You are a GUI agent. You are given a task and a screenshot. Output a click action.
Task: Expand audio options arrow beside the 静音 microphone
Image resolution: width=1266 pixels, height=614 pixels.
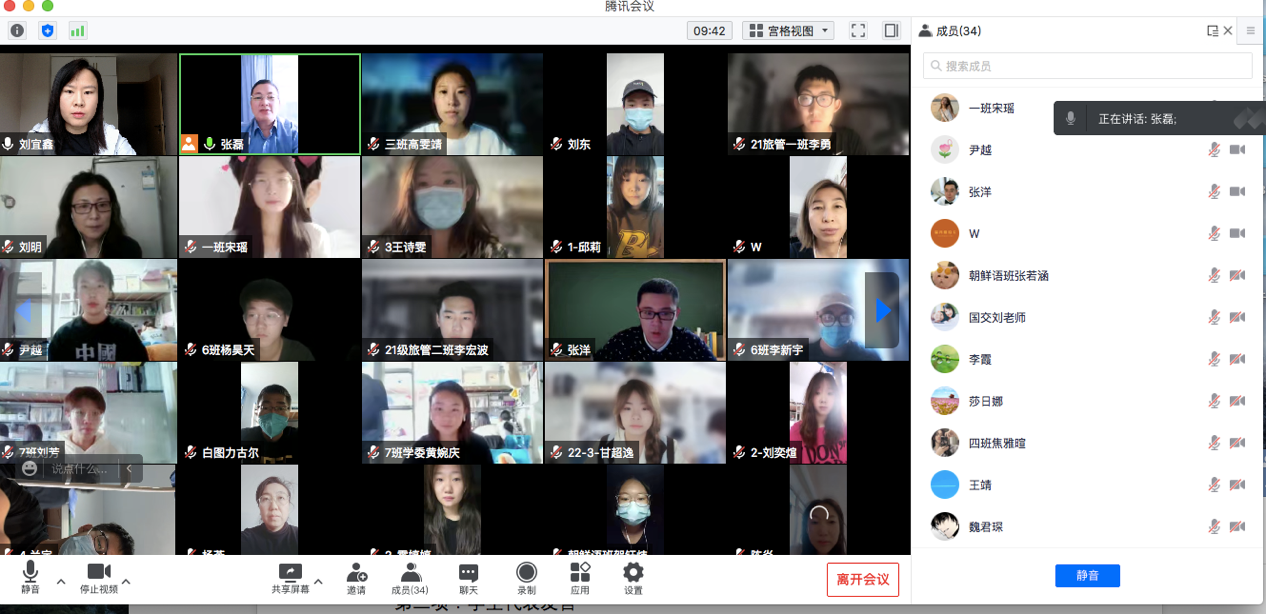tap(61, 581)
